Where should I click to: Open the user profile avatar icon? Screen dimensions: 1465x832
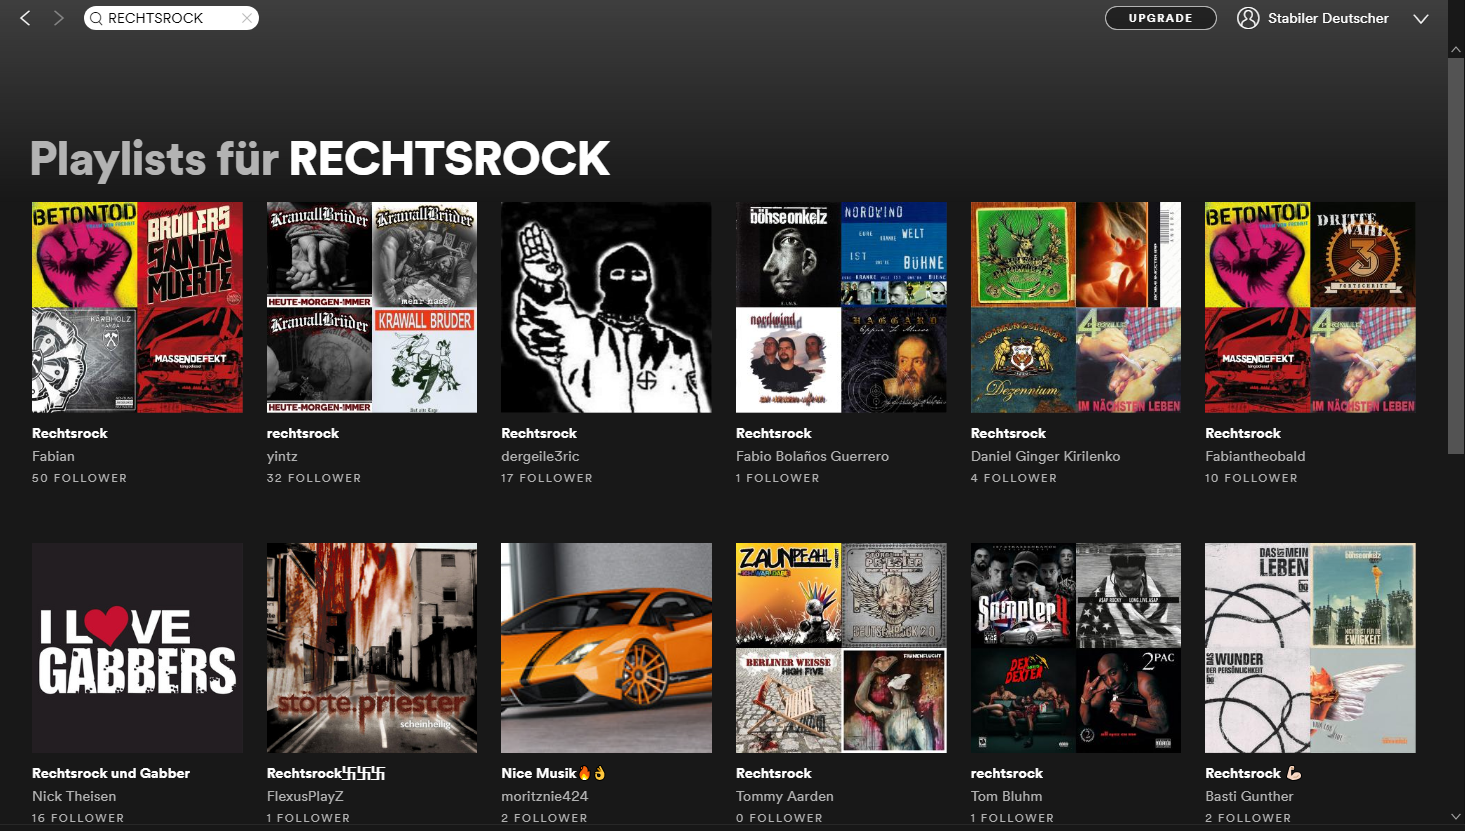click(1248, 18)
